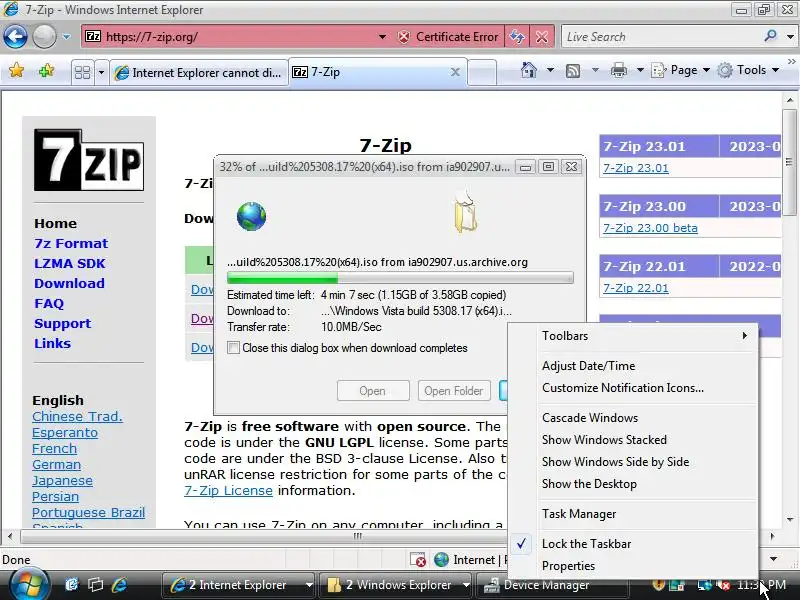Click the Live Search magnifier icon
Viewport: 800px width, 600px height.
tap(770, 36)
